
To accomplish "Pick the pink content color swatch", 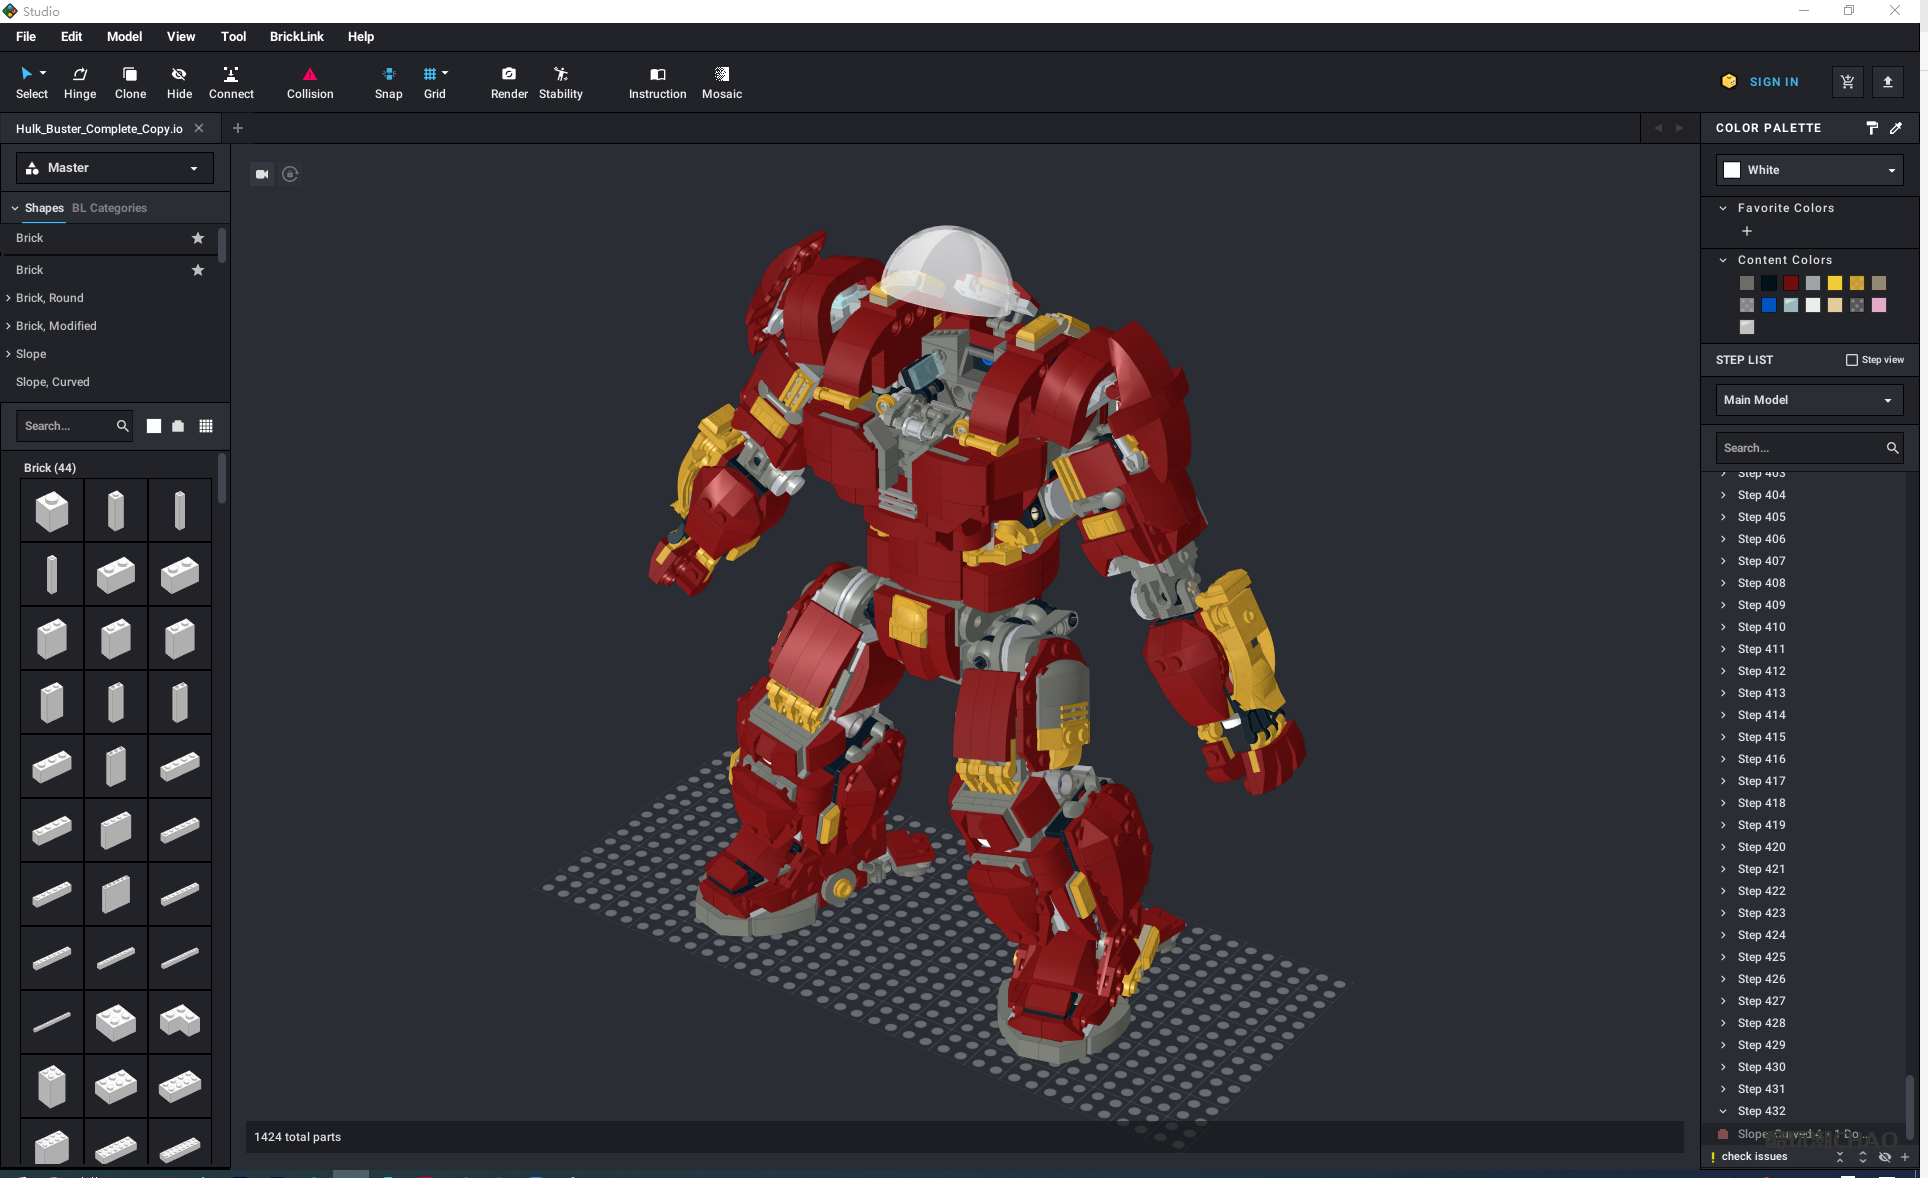I will coord(1879,305).
